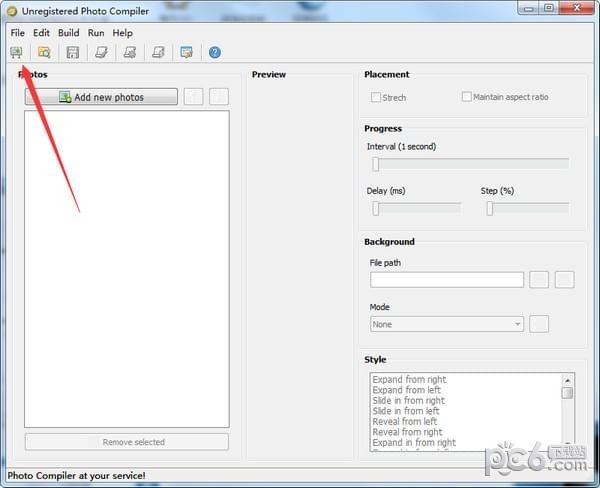The width and height of the screenshot is (600, 488).
Task: Click the run slideshow window toolbar icon
Action: click(x=187, y=52)
